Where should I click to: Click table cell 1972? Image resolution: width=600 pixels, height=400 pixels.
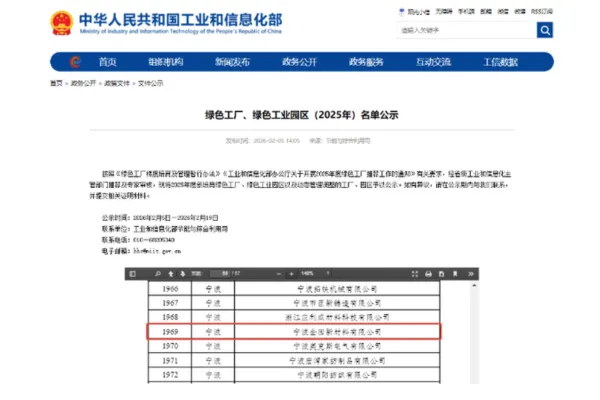(170, 374)
